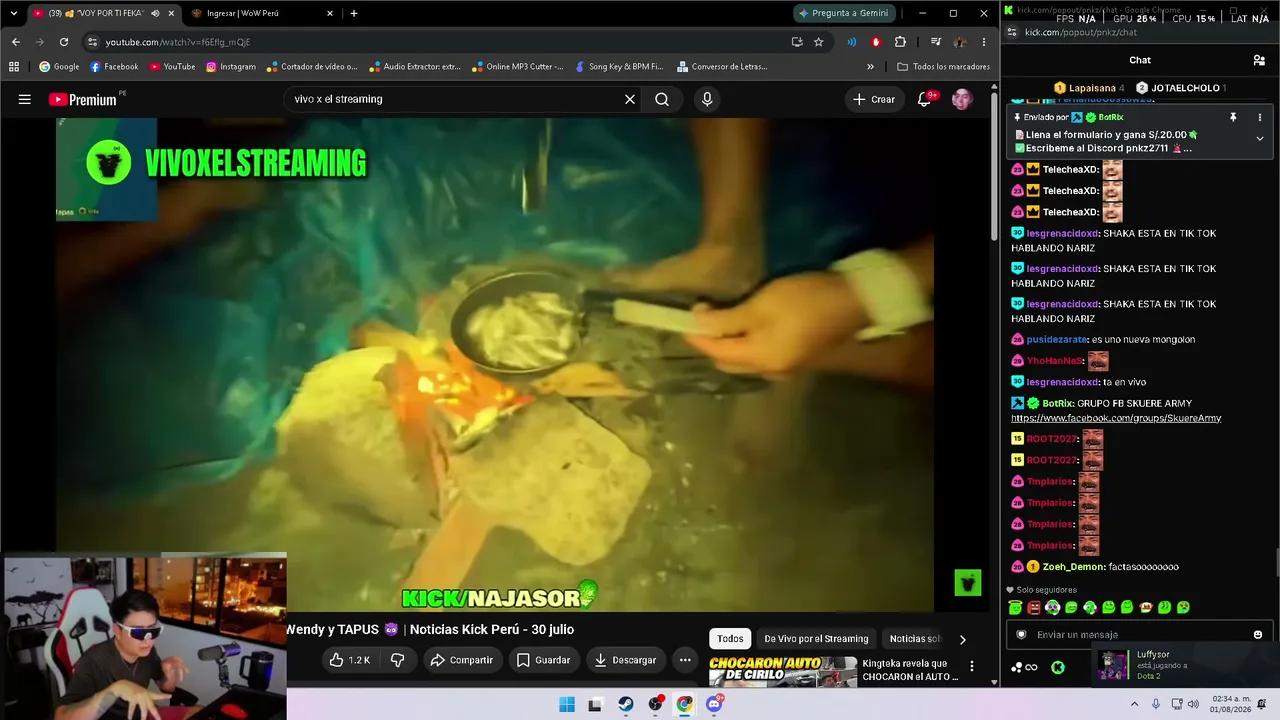1280x720 pixels.
Task: Expand Chrome tab search dropdown
Action: [13, 13]
